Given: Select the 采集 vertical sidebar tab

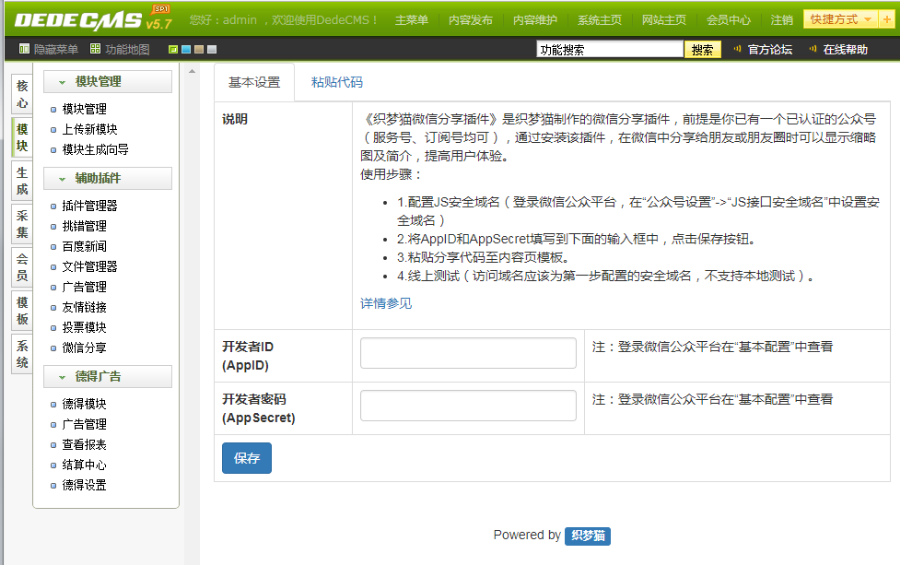Looking at the screenshot, I should click(x=22, y=224).
